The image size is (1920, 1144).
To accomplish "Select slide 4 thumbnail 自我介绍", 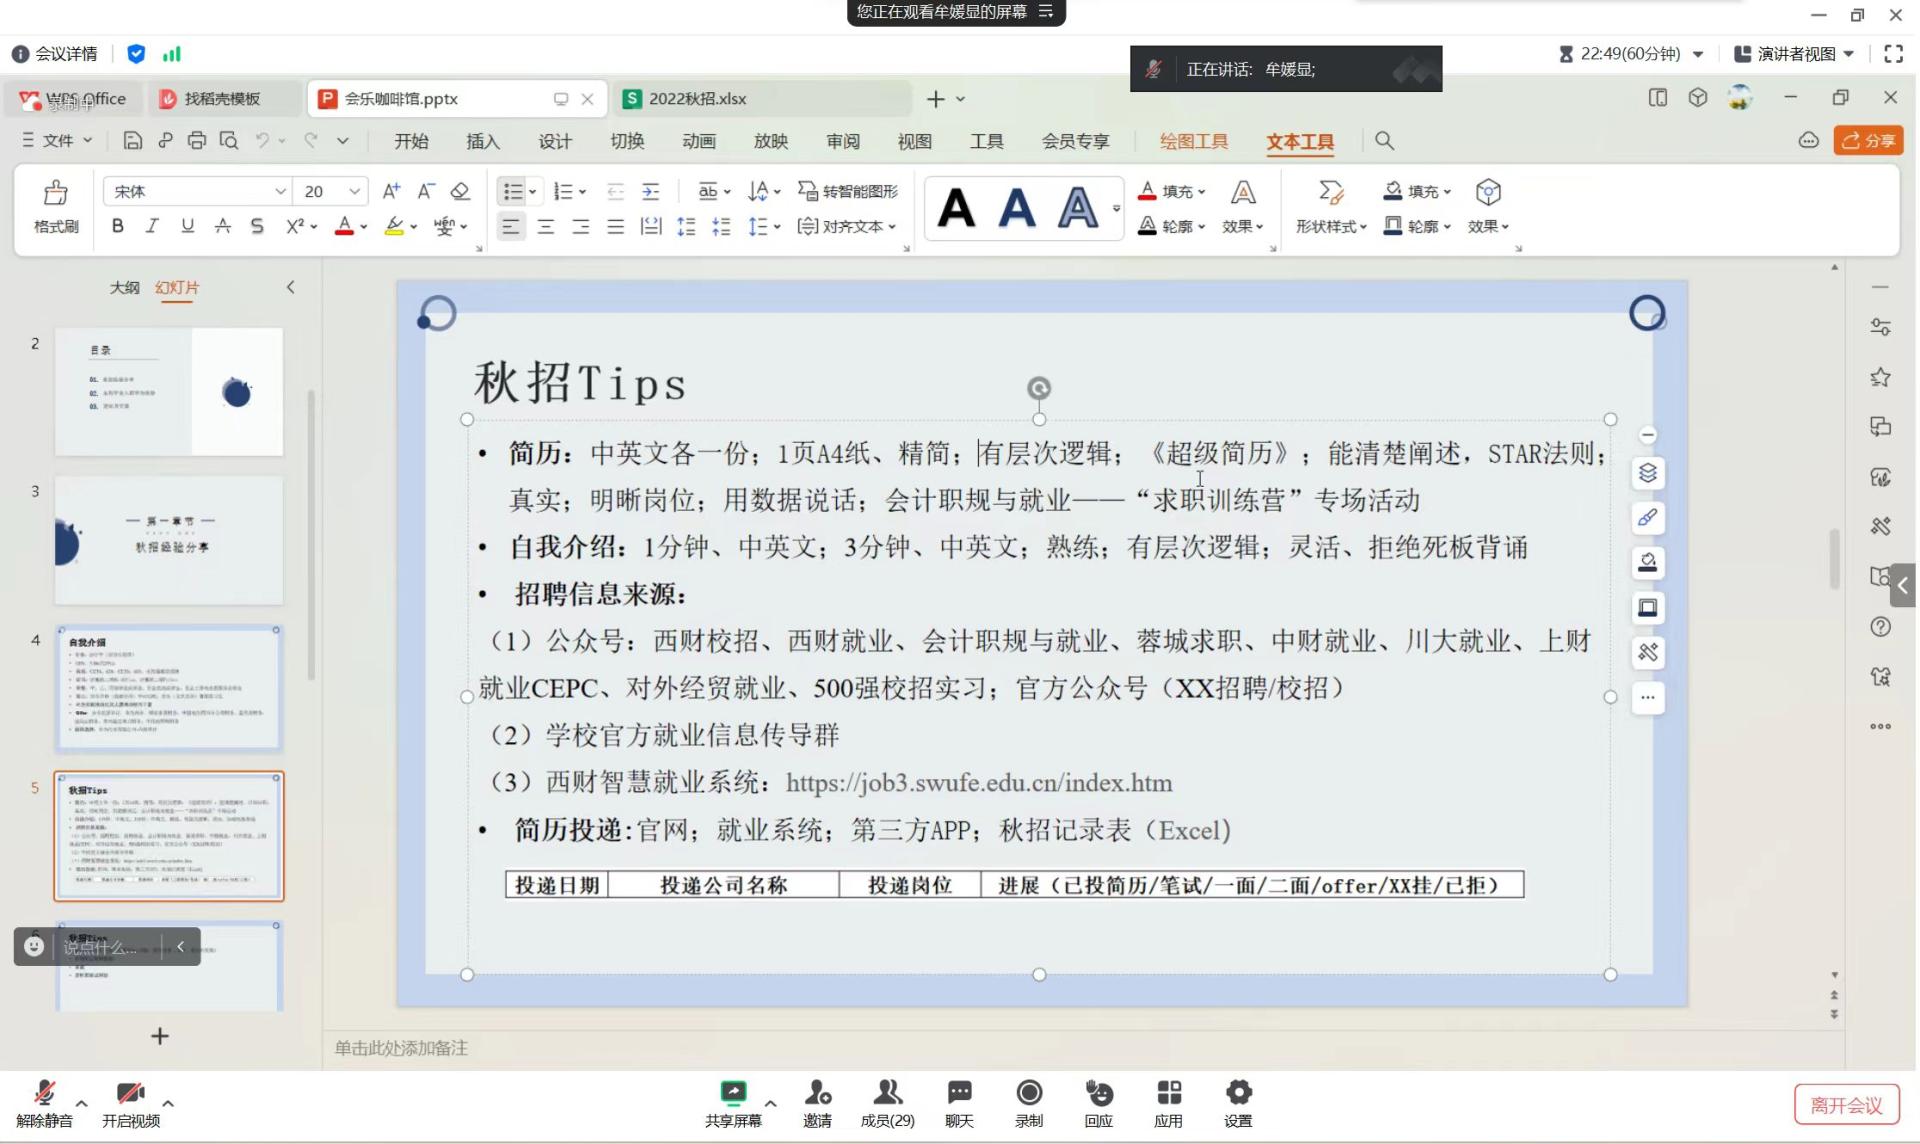I will tap(168, 688).
